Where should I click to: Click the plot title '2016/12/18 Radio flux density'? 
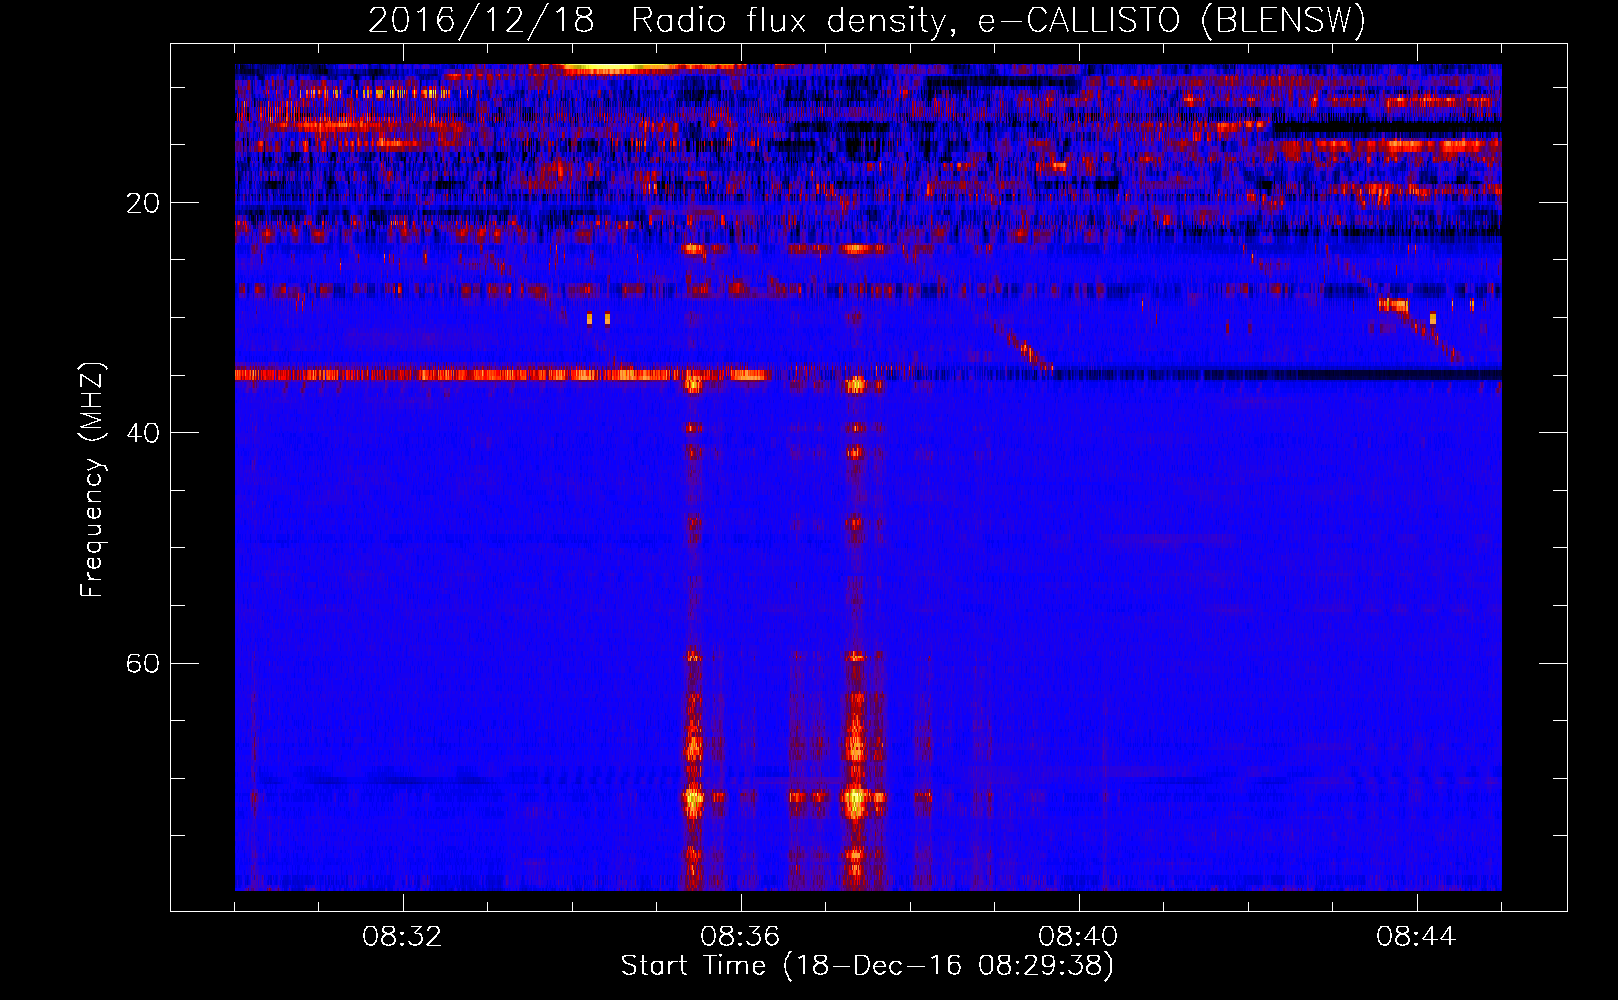tap(867, 20)
